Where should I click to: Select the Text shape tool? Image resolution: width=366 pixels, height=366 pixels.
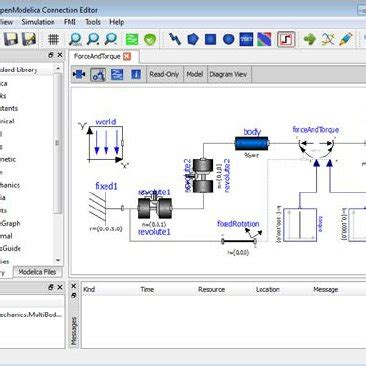click(246, 40)
